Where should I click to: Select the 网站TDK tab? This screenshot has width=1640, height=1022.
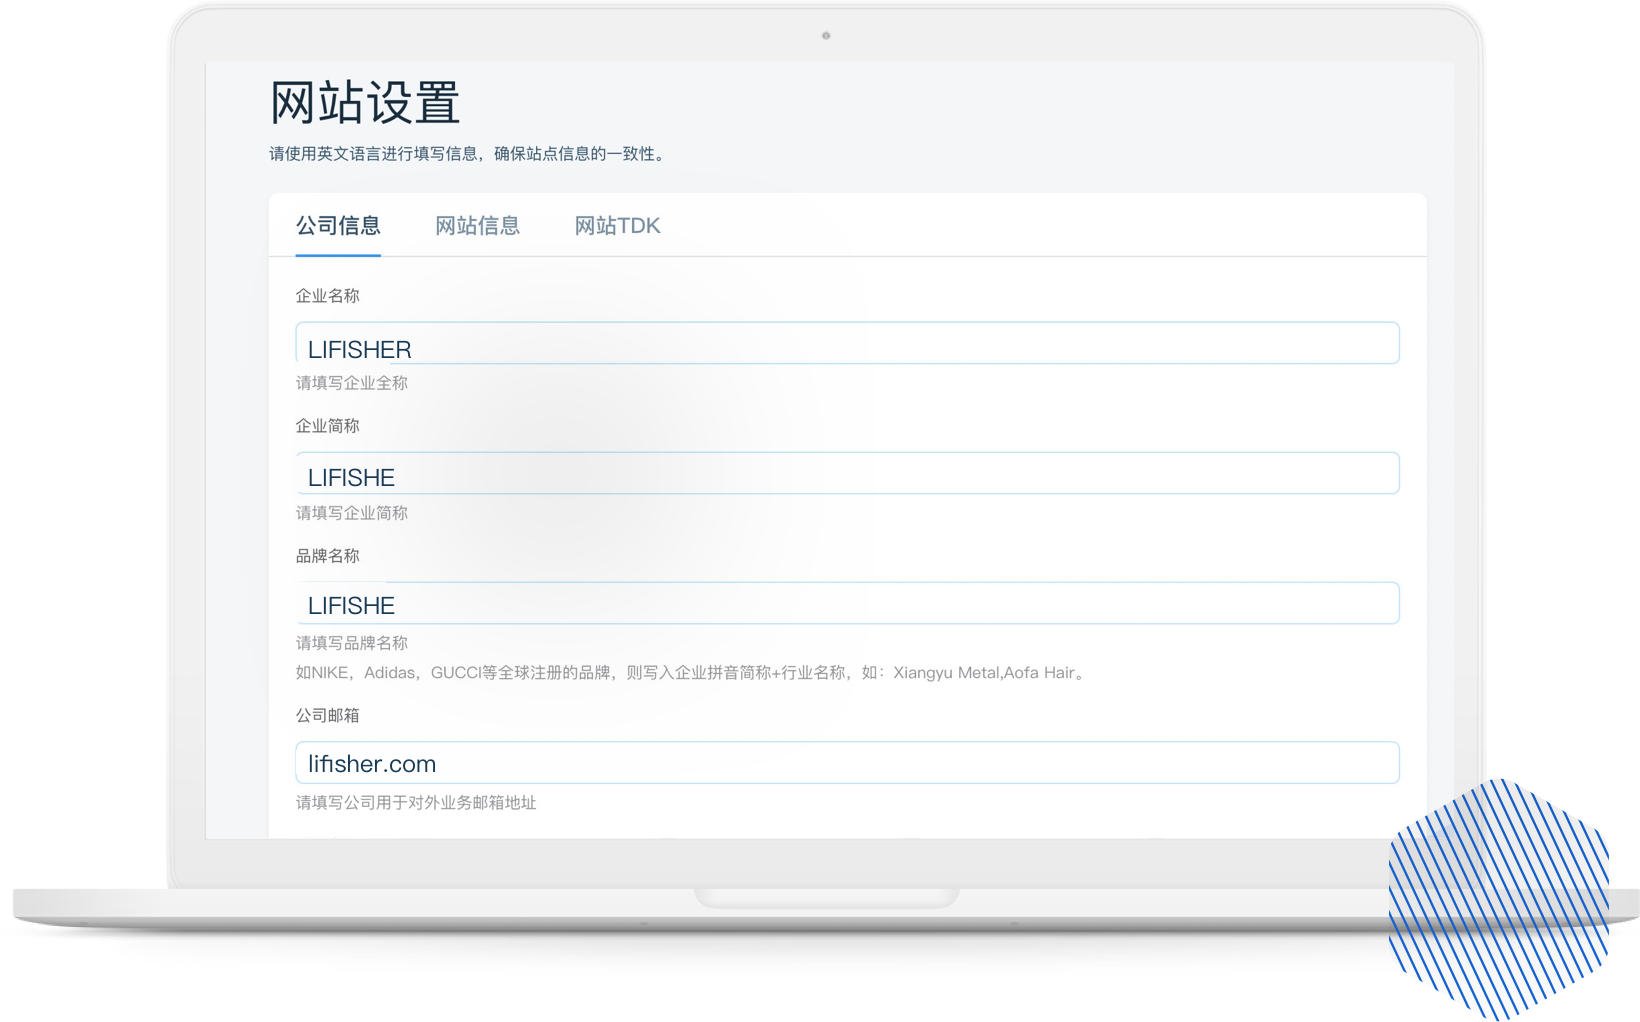[617, 226]
